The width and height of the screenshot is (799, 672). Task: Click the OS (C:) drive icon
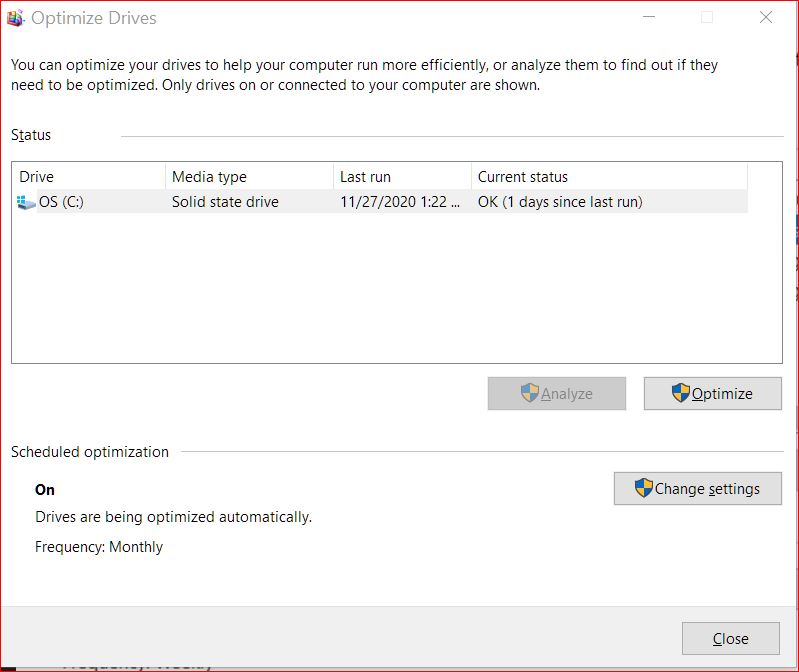tap(26, 202)
